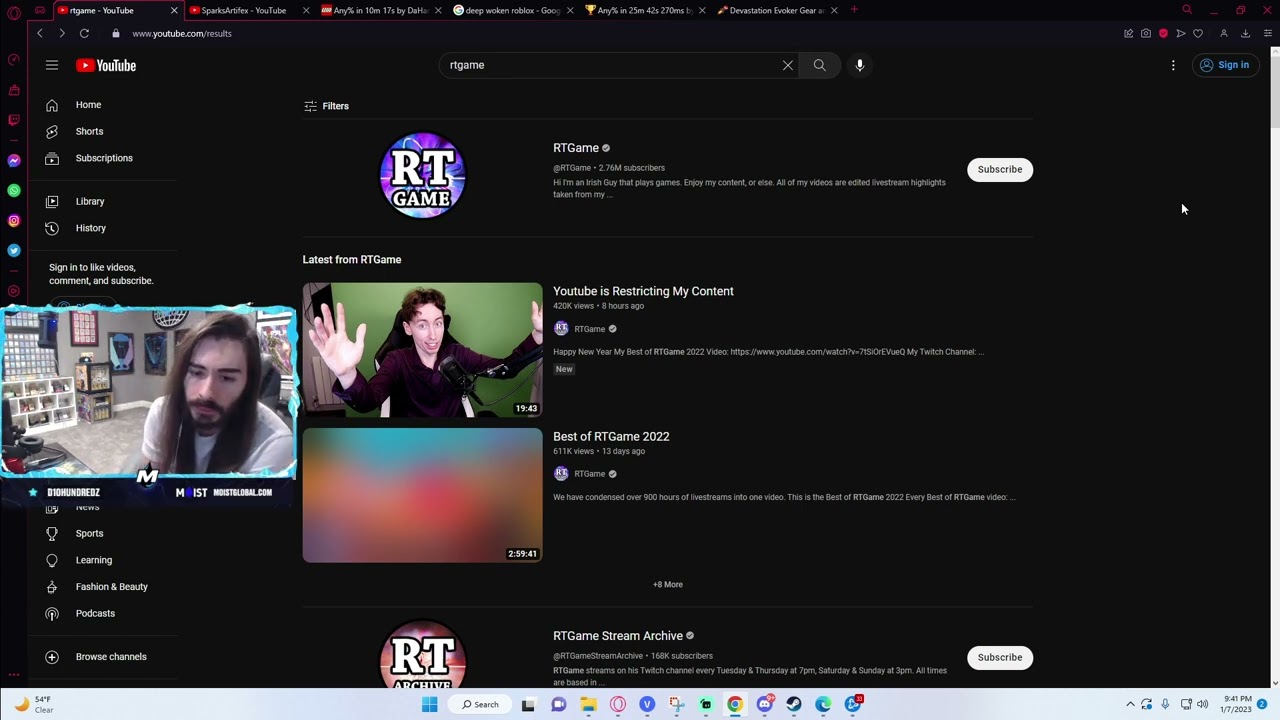This screenshot has height=720, width=1280.
Task: Open Discord from the taskbar
Action: point(765,704)
